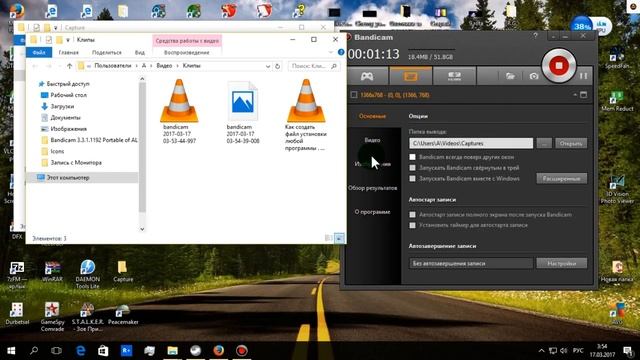Open Firefox from the taskbar
The image size is (640, 360).
[218, 351]
